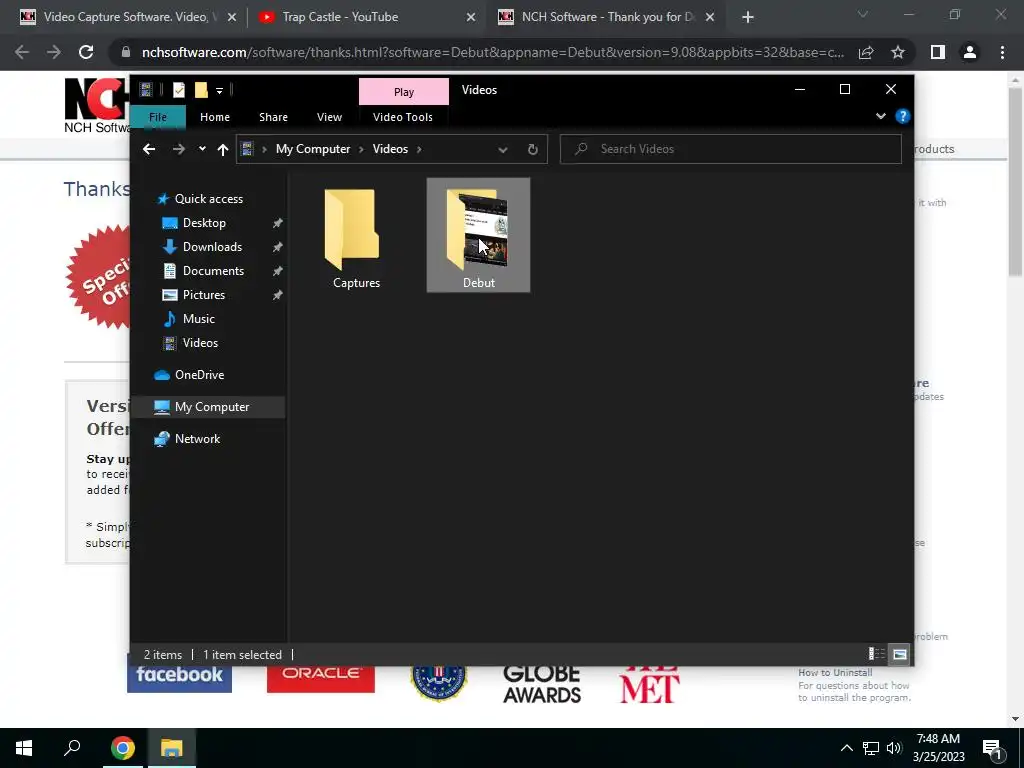Go back in File Explorer
This screenshot has height=768, width=1024.
(149, 150)
